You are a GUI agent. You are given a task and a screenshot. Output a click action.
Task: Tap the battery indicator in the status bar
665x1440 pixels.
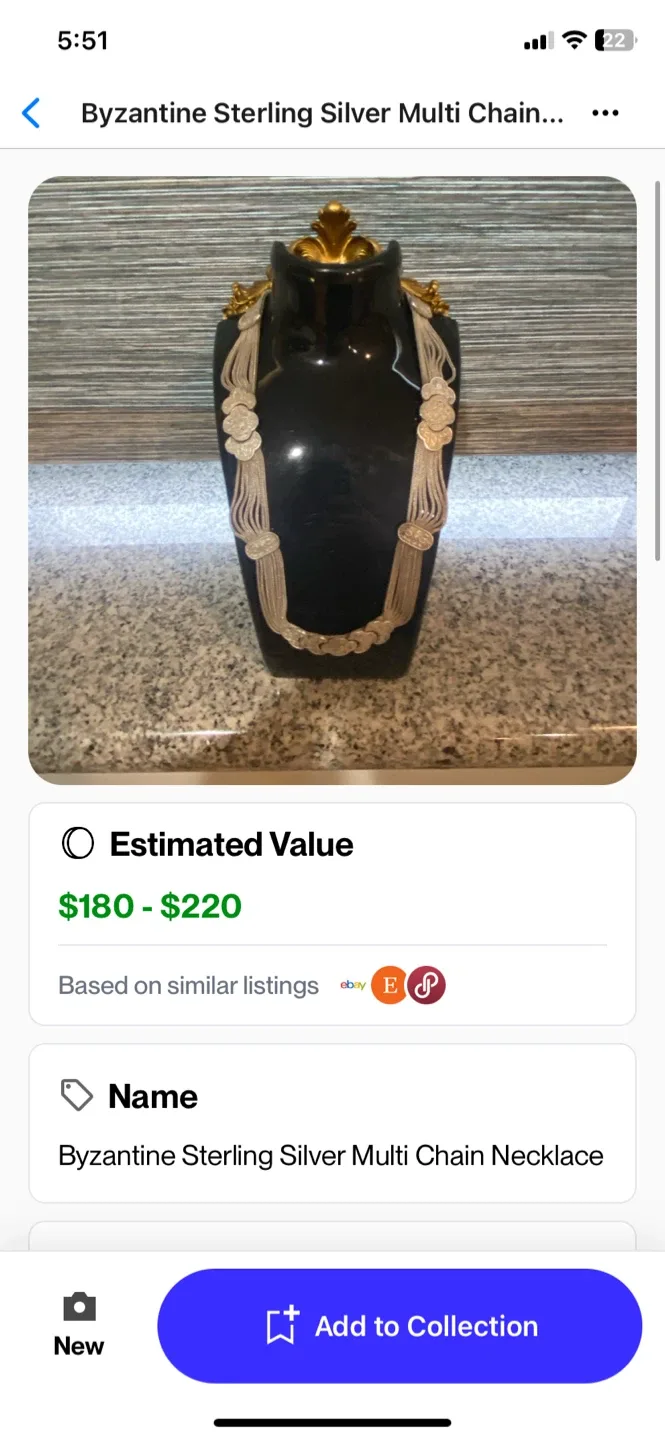coord(615,40)
